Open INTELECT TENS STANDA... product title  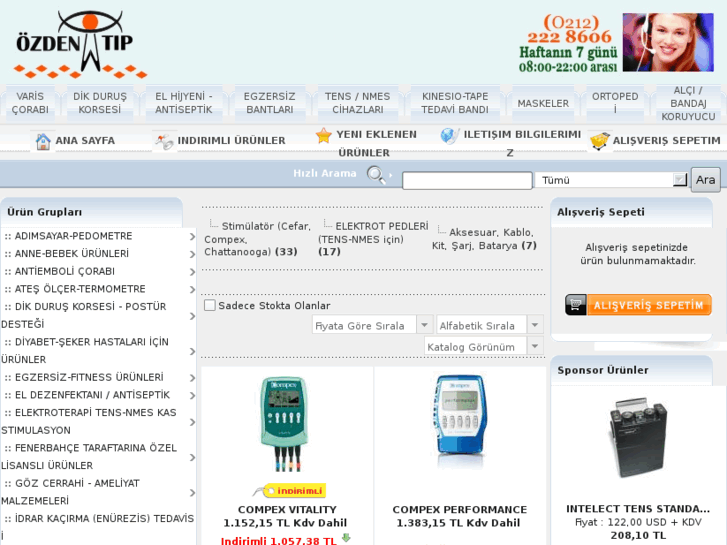point(638,509)
